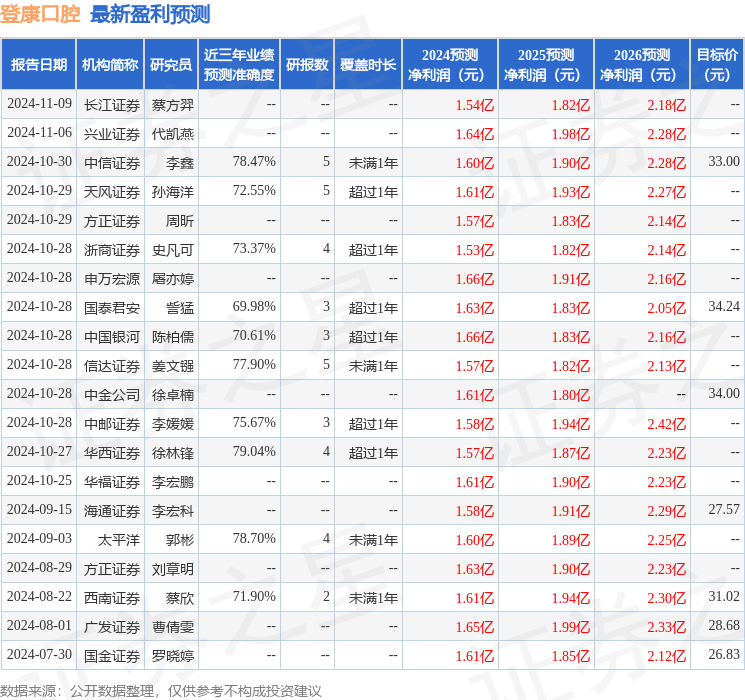This screenshot has width=745, height=700.
Task: Select the 长江证券 institution cell
Action: pyautogui.click(x=112, y=105)
